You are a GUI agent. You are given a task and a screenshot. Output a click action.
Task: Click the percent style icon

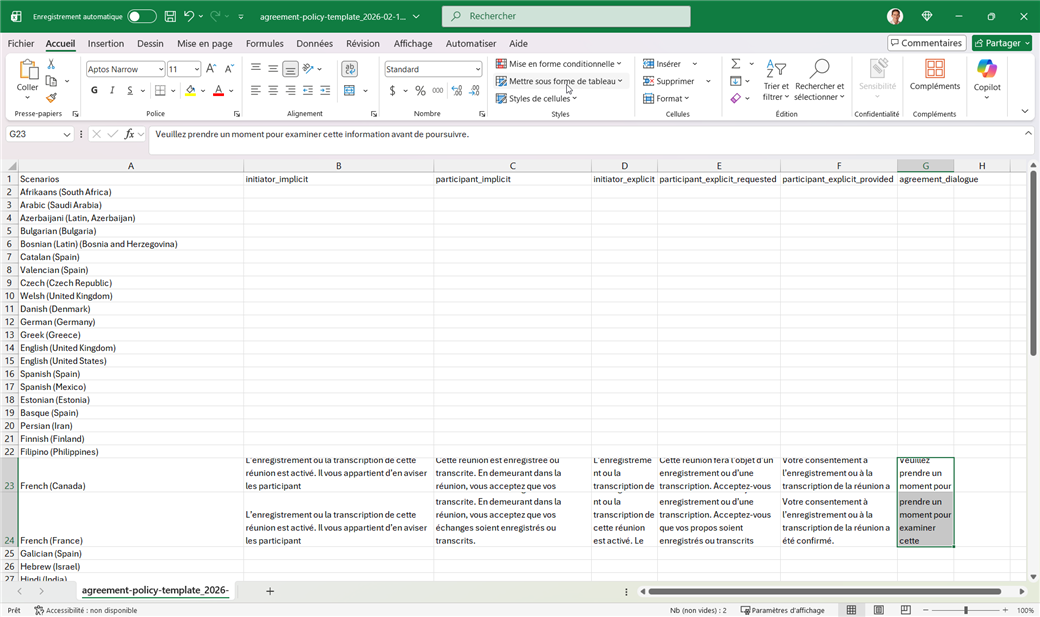coord(420,90)
